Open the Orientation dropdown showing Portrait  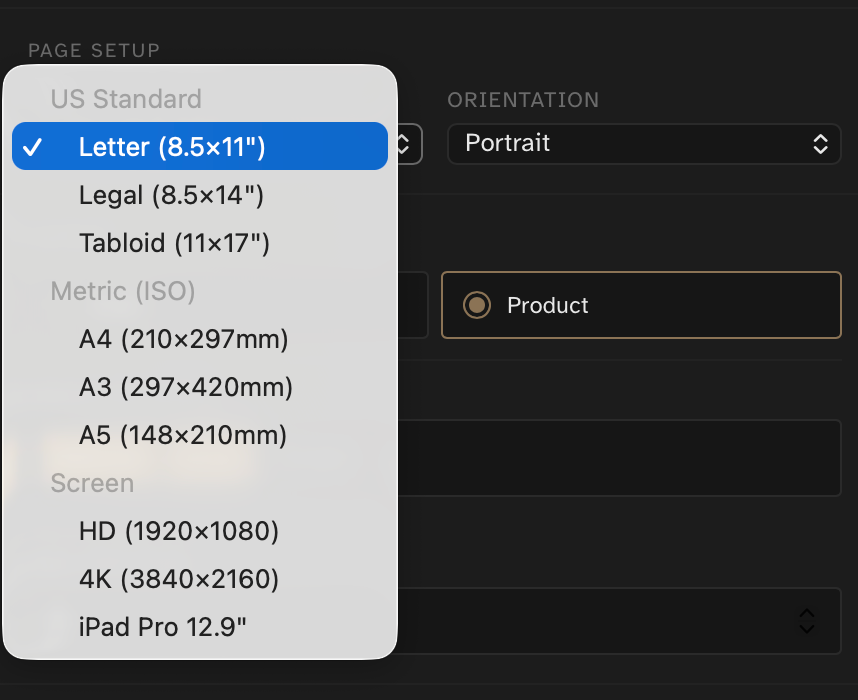click(644, 144)
